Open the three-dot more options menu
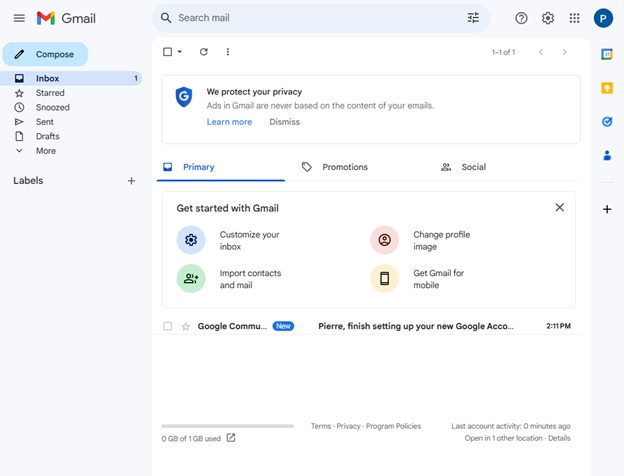 228,52
